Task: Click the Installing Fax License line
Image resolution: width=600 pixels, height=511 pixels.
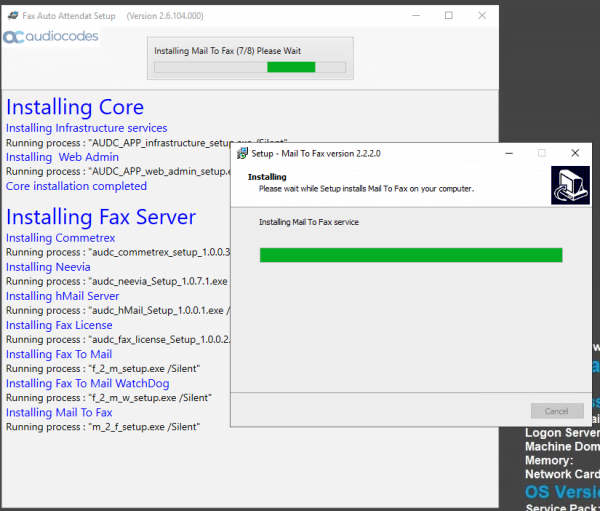Action: tap(59, 325)
